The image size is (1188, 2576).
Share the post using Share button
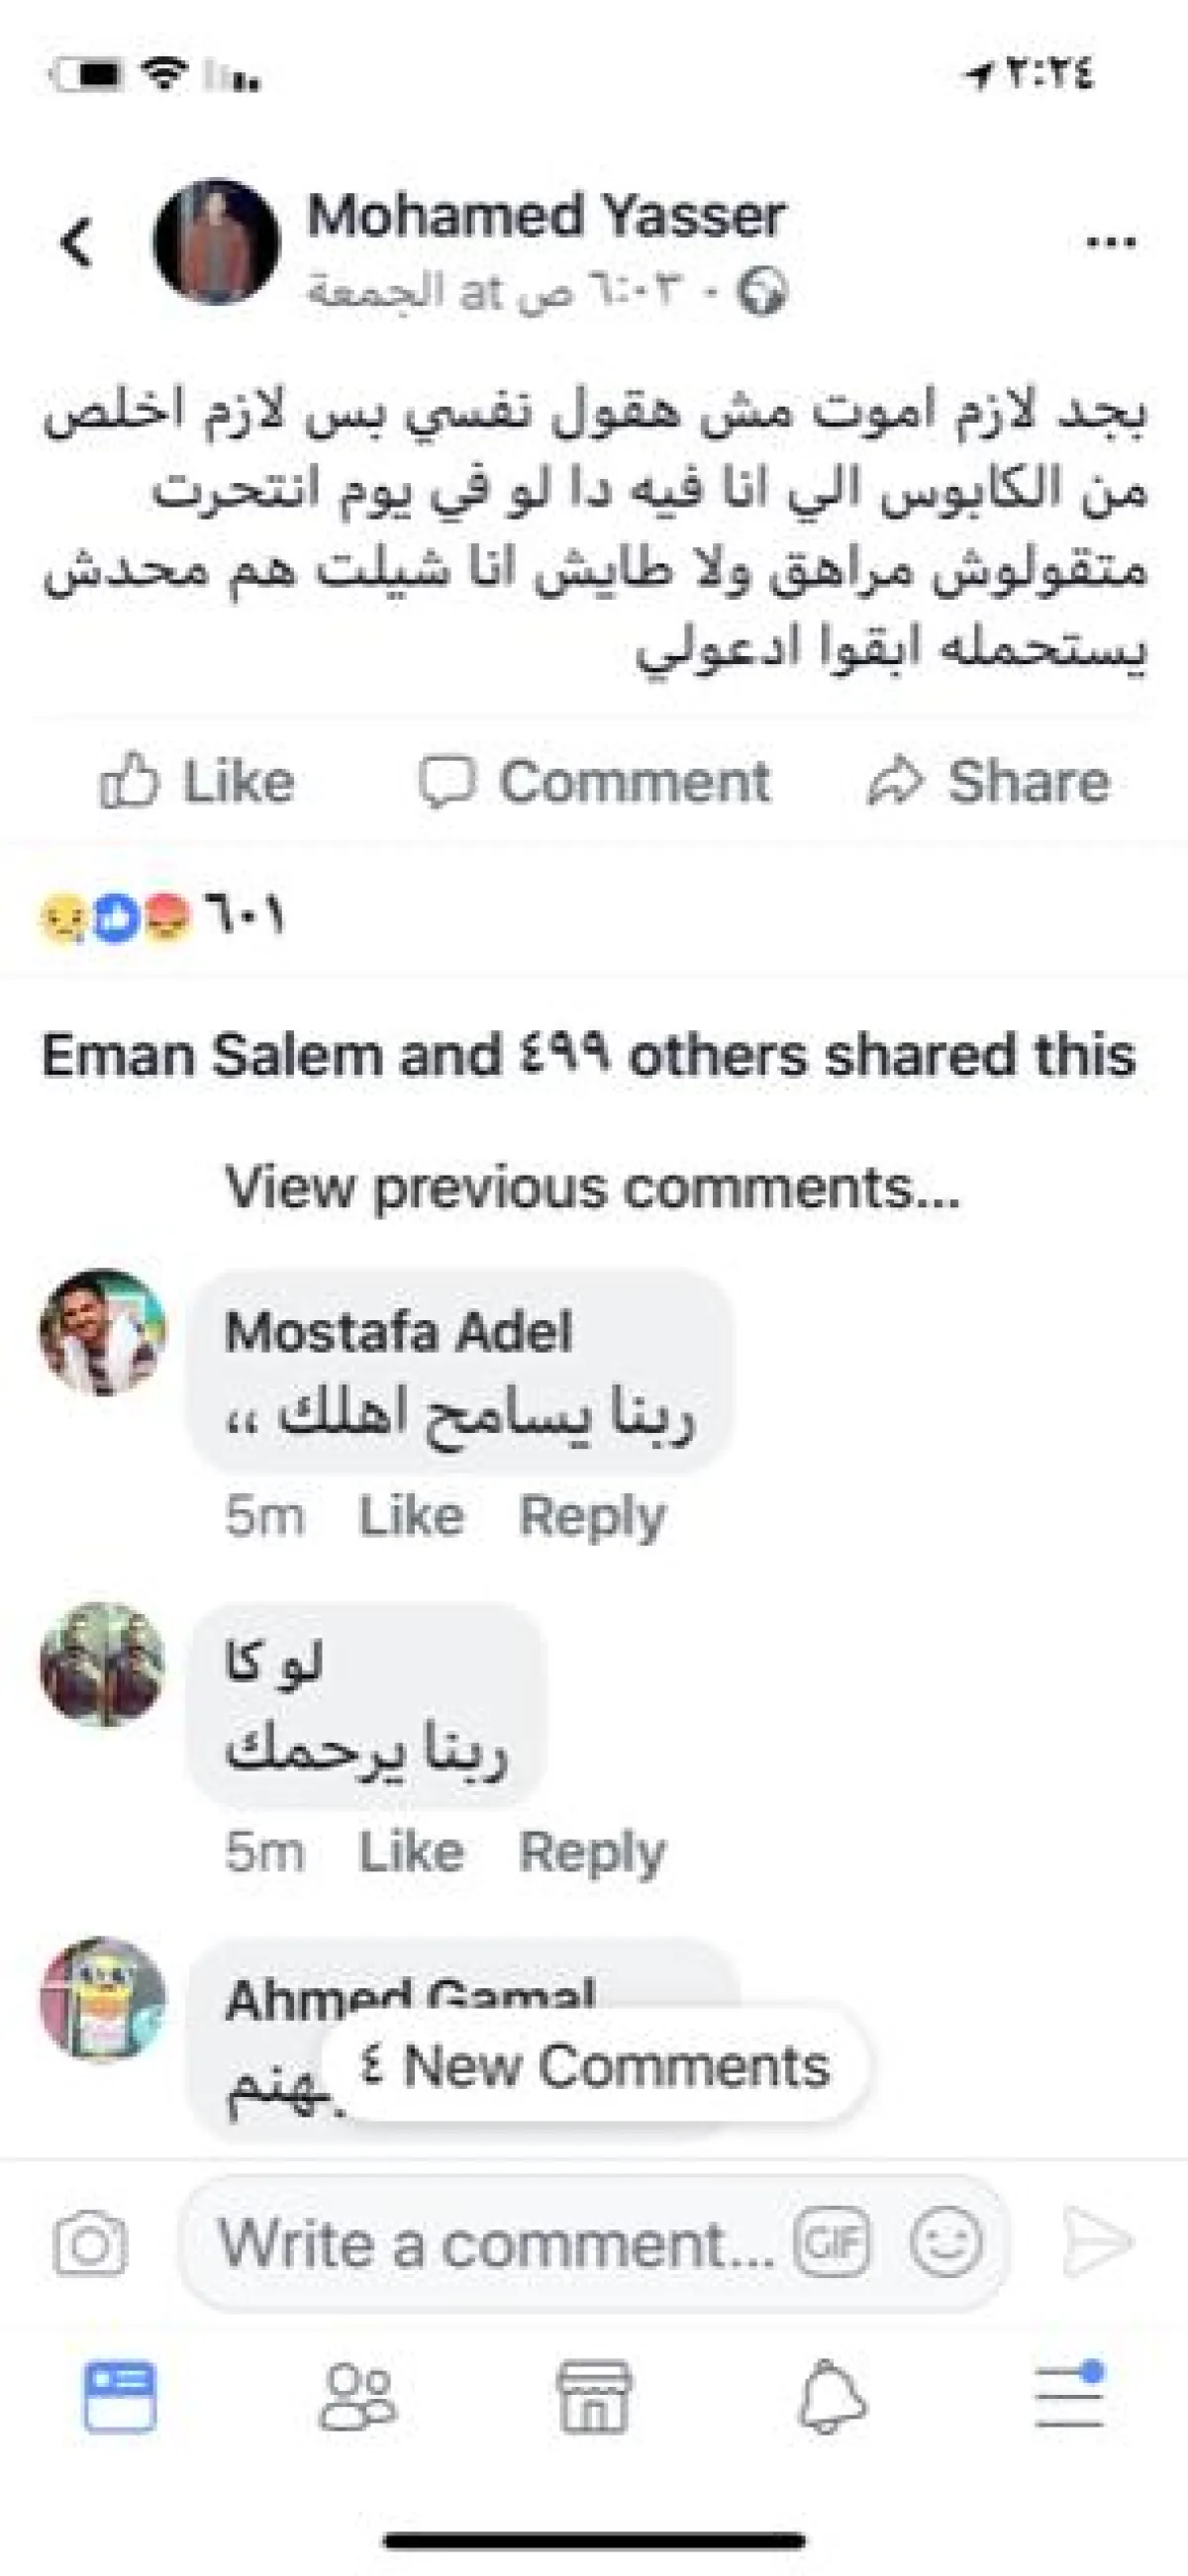point(989,782)
